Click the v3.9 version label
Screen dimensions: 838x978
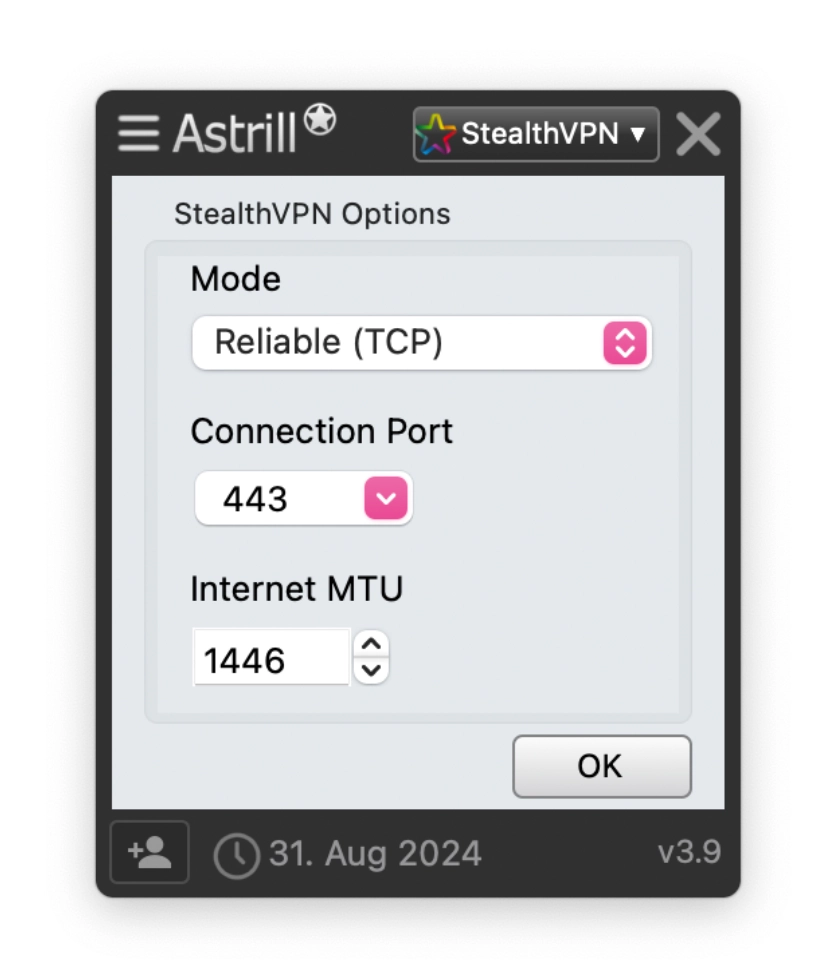(690, 851)
